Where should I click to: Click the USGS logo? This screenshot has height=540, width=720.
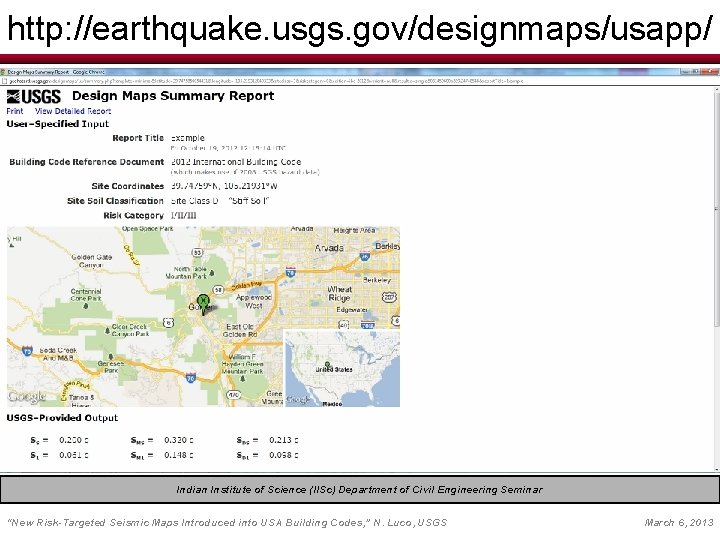click(34, 96)
